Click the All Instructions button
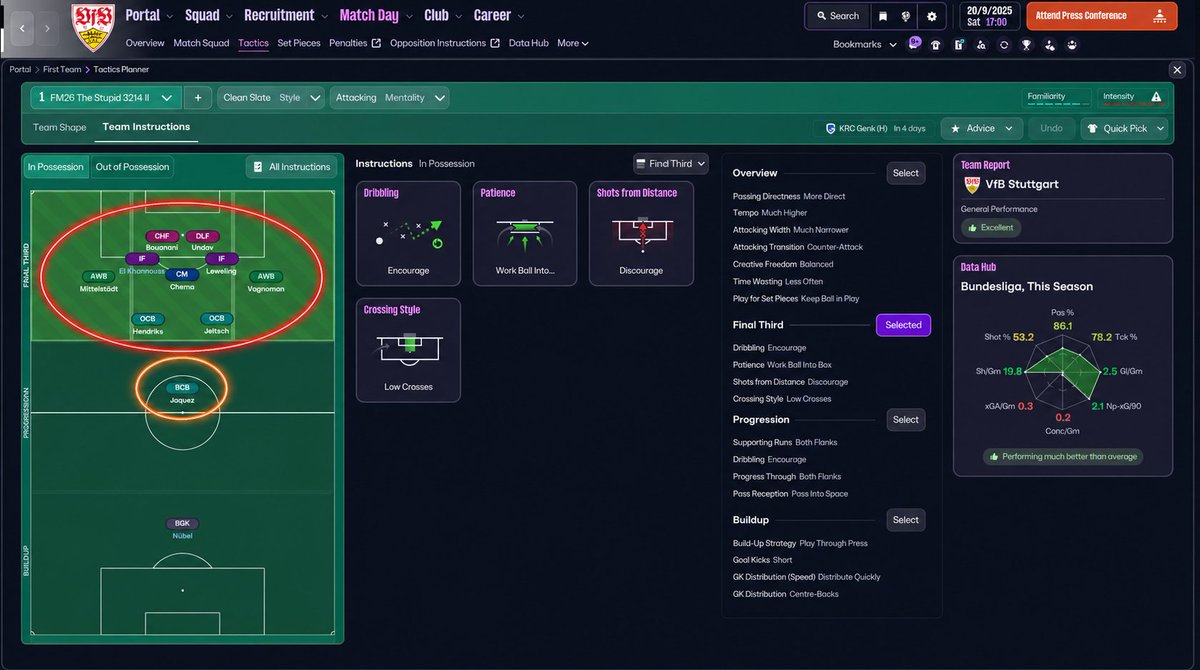This screenshot has height=670, width=1200. (291, 167)
